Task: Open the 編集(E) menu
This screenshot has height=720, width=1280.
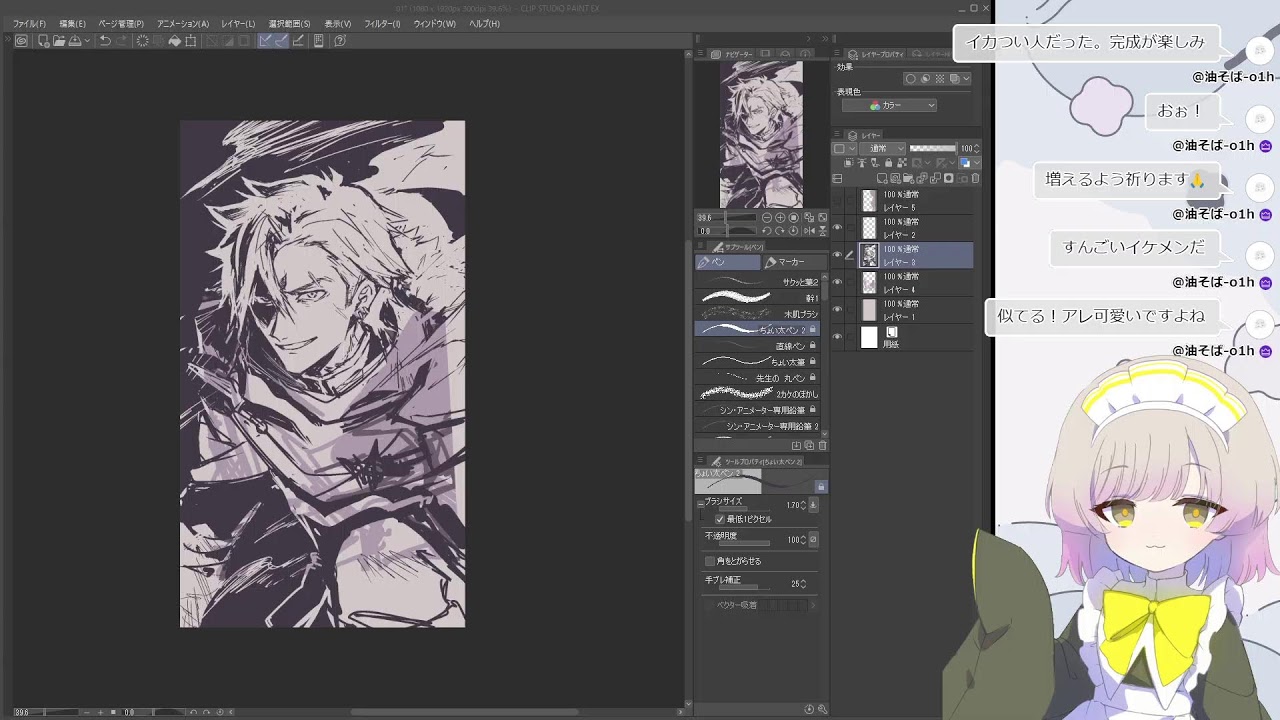Action: coord(72,24)
